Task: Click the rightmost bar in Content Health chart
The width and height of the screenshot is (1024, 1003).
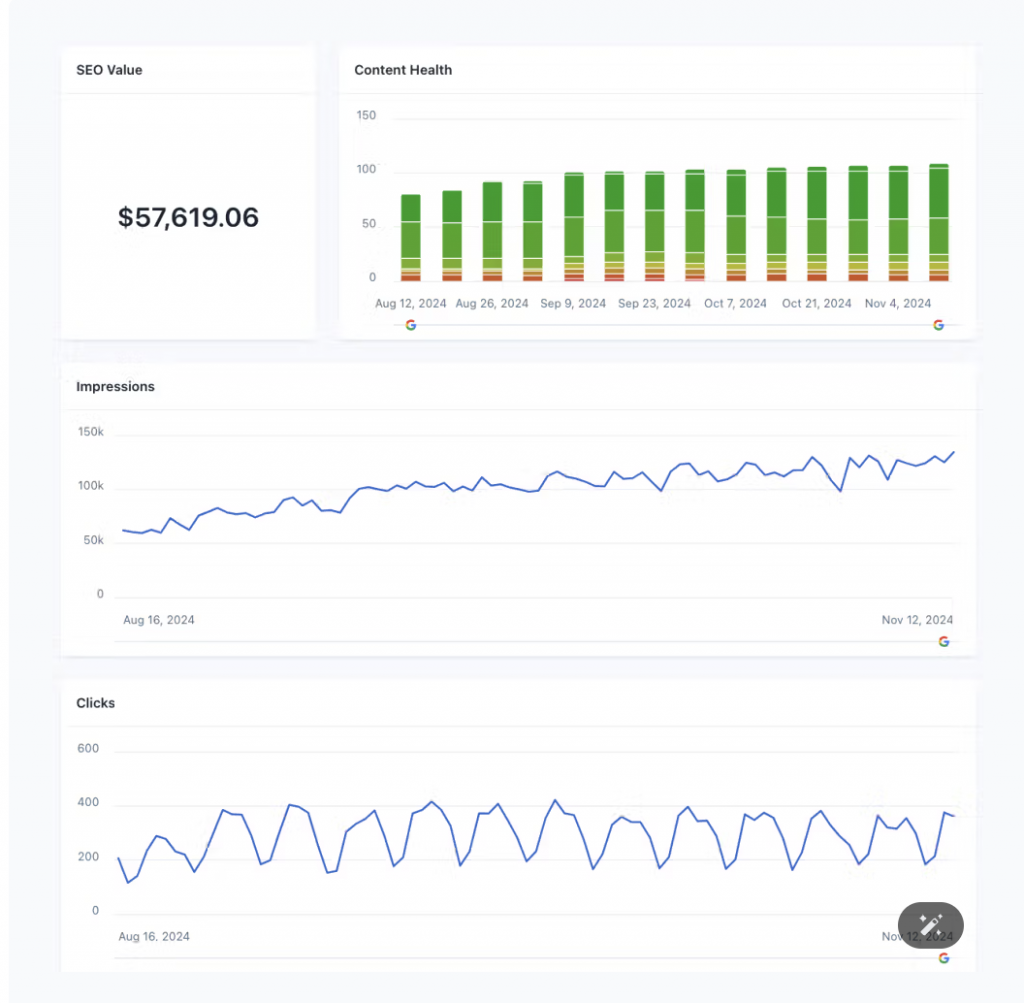Action: point(938,223)
